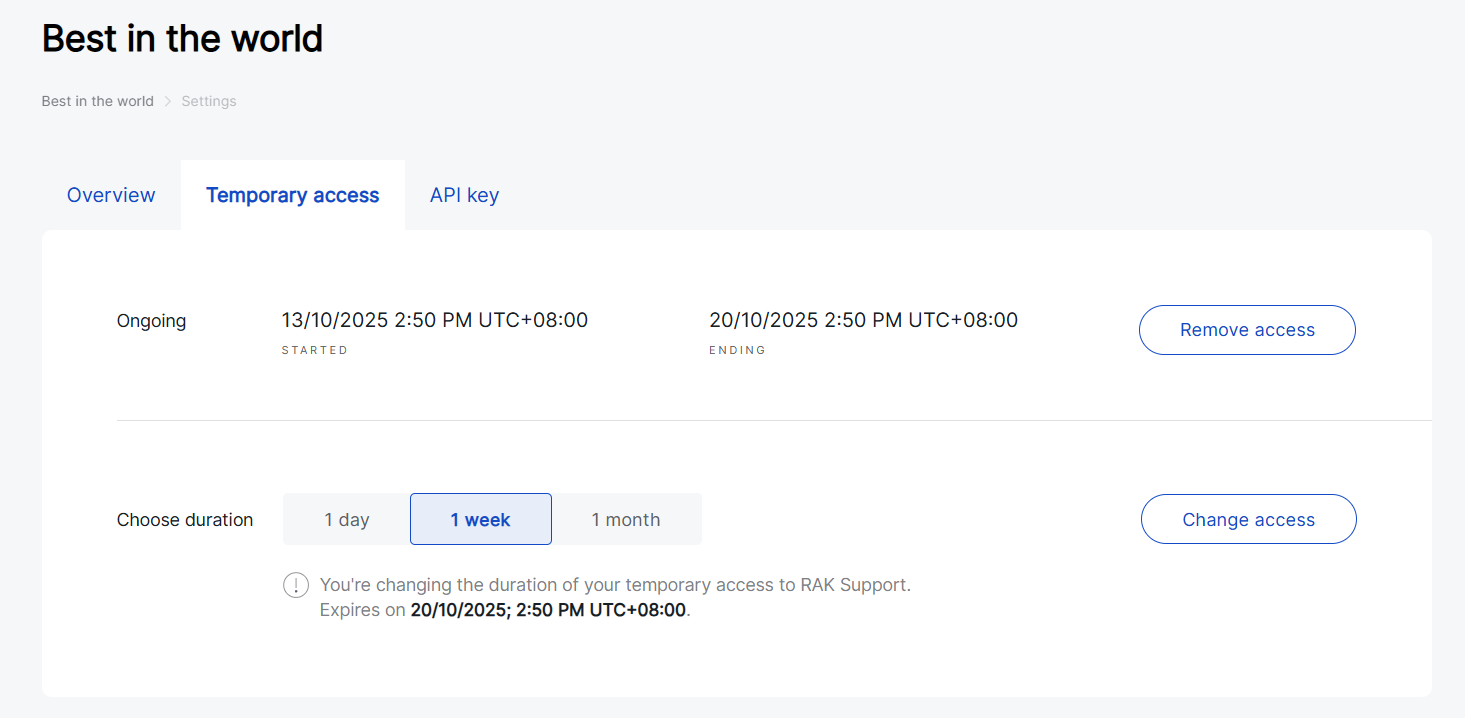Click the Settings breadcrumb item

tap(209, 101)
